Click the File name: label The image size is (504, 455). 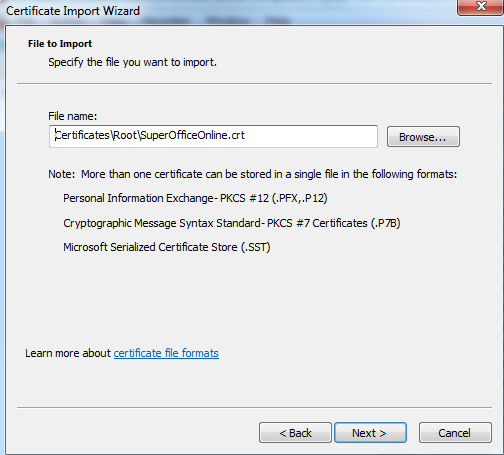73,116
